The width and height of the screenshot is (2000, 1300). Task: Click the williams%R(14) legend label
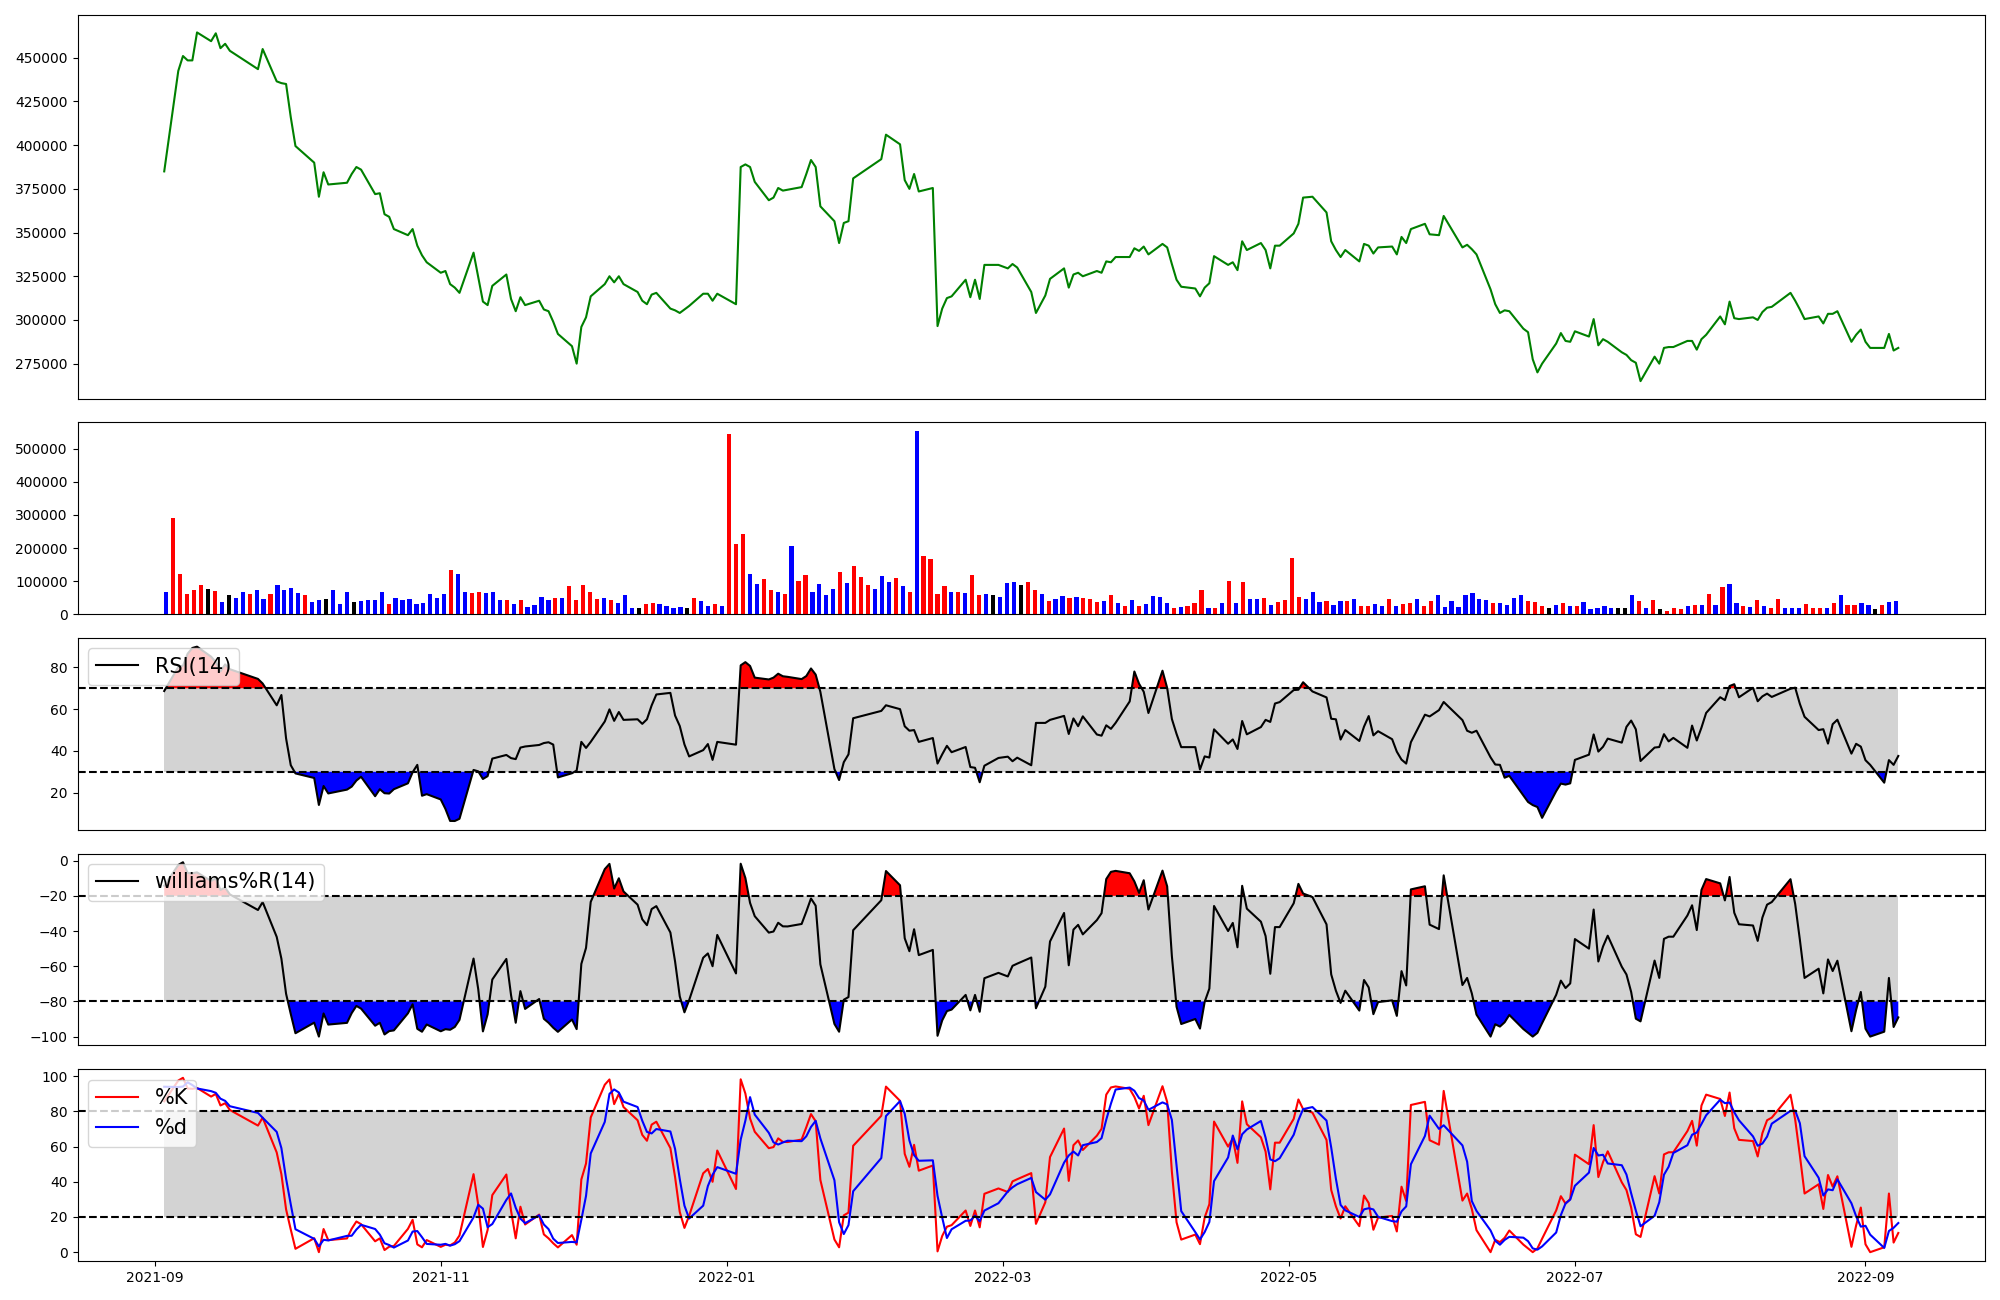click(234, 881)
